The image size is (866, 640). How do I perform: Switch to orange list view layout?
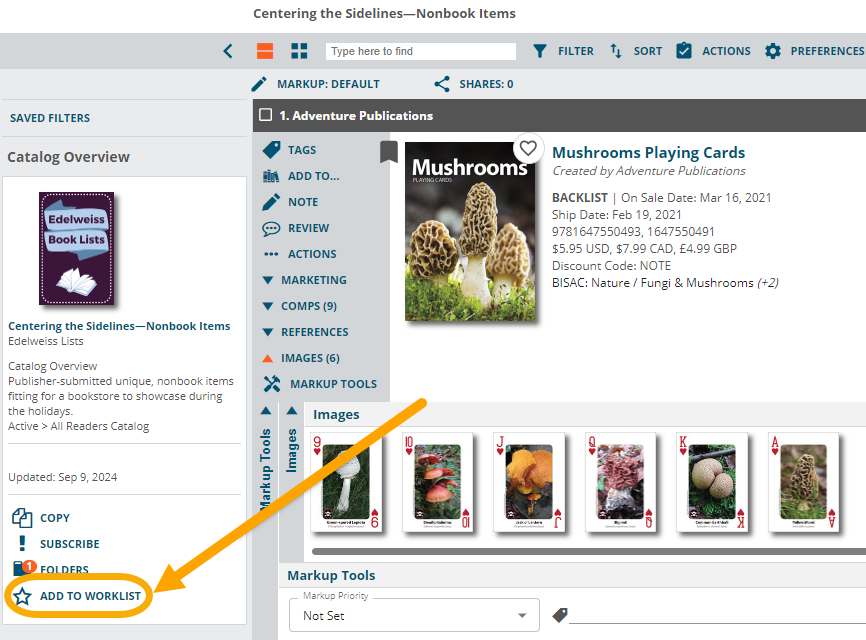(265, 51)
